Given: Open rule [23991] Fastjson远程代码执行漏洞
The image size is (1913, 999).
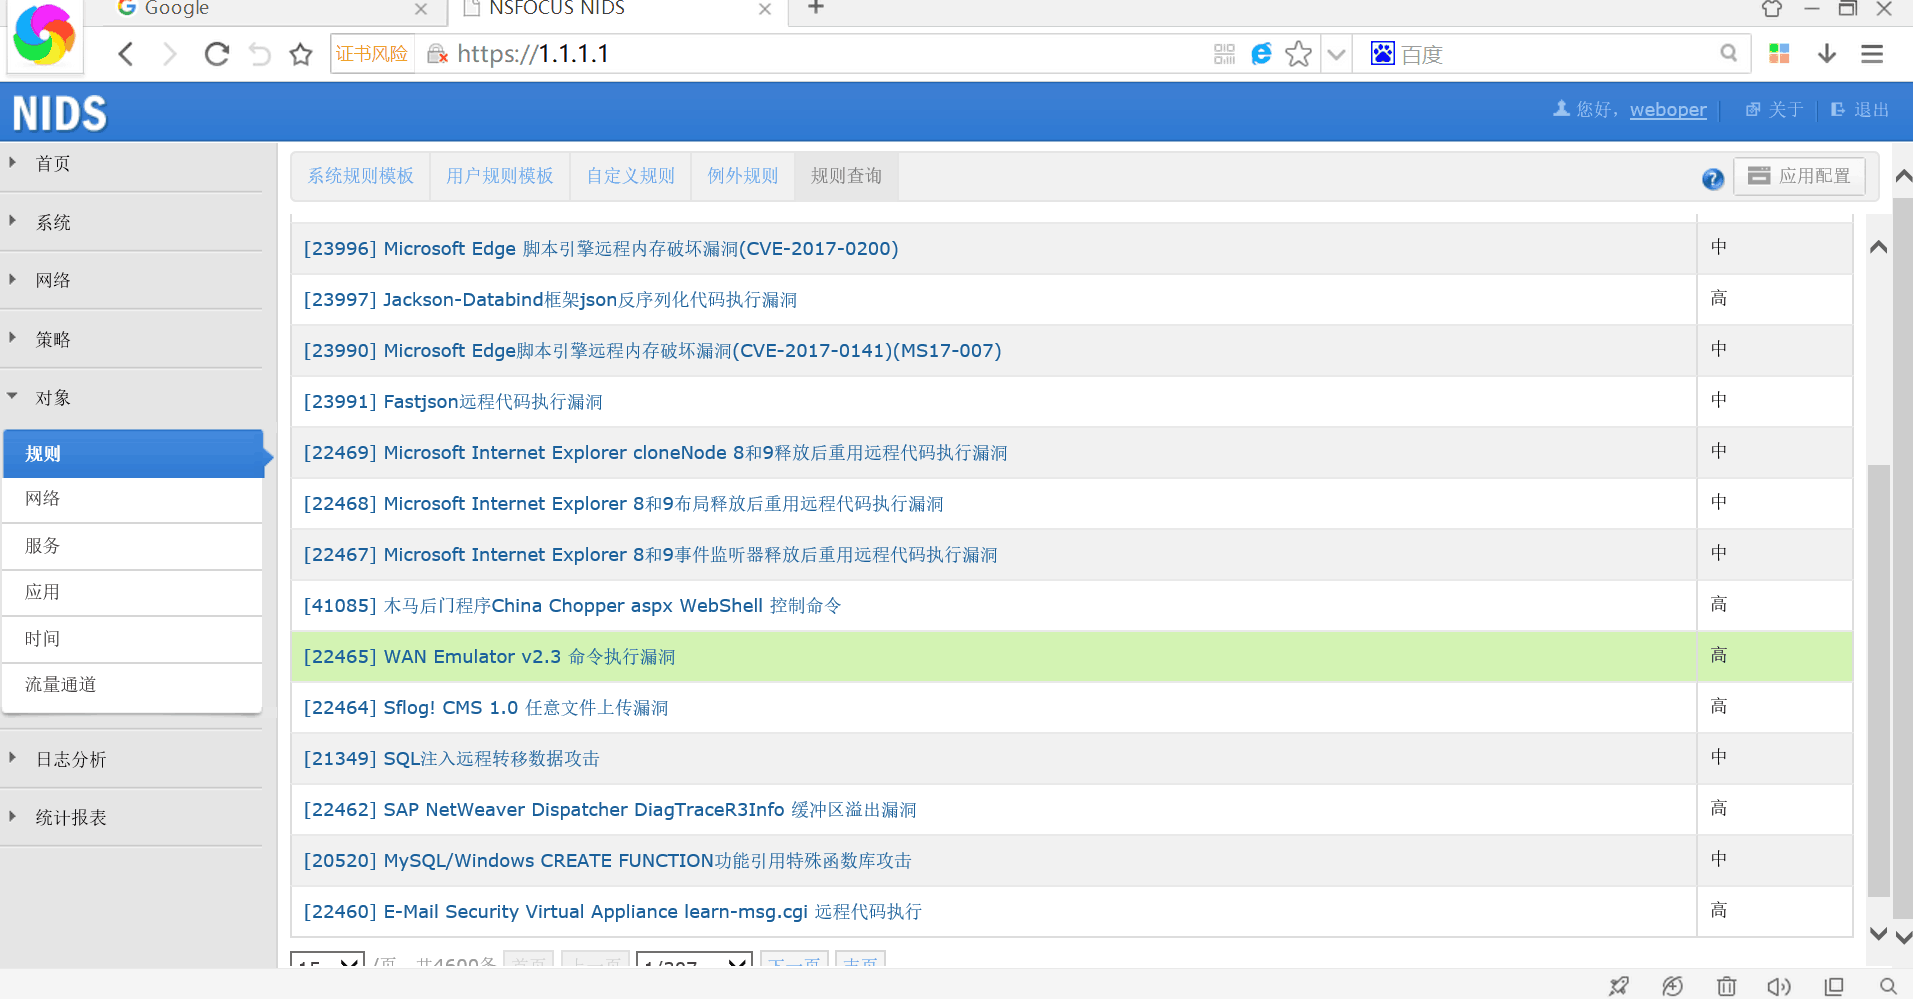Looking at the screenshot, I should (x=453, y=402).
